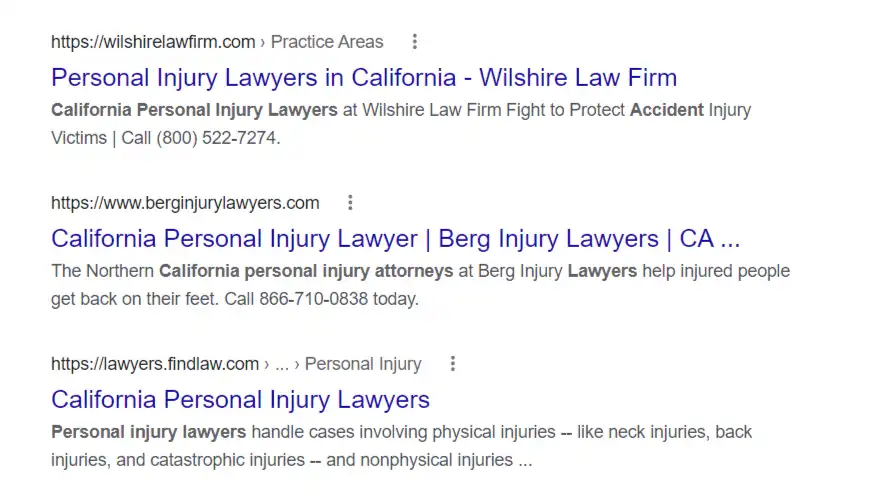Open the three-dot menu beside wilshirelawfirm.com
The image size is (877, 493).
(414, 41)
